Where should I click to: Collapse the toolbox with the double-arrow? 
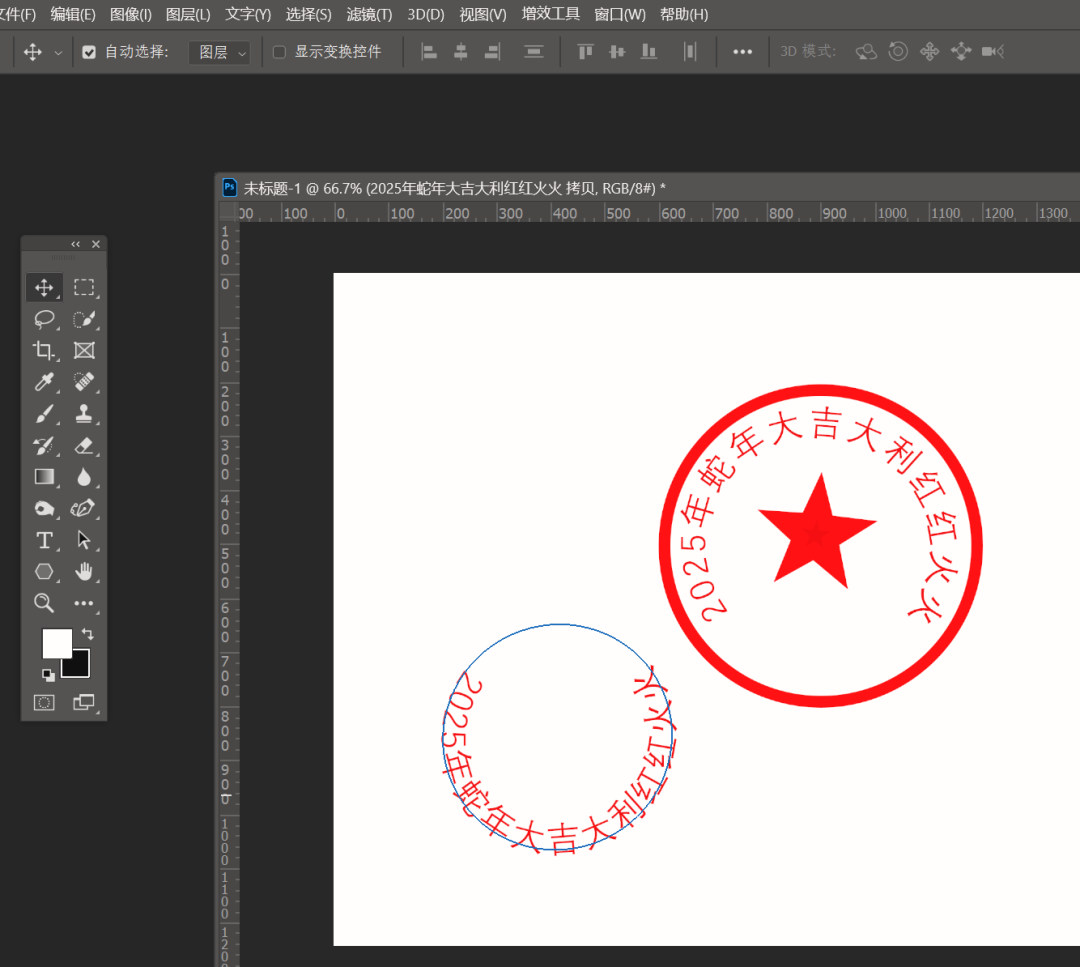pos(76,244)
